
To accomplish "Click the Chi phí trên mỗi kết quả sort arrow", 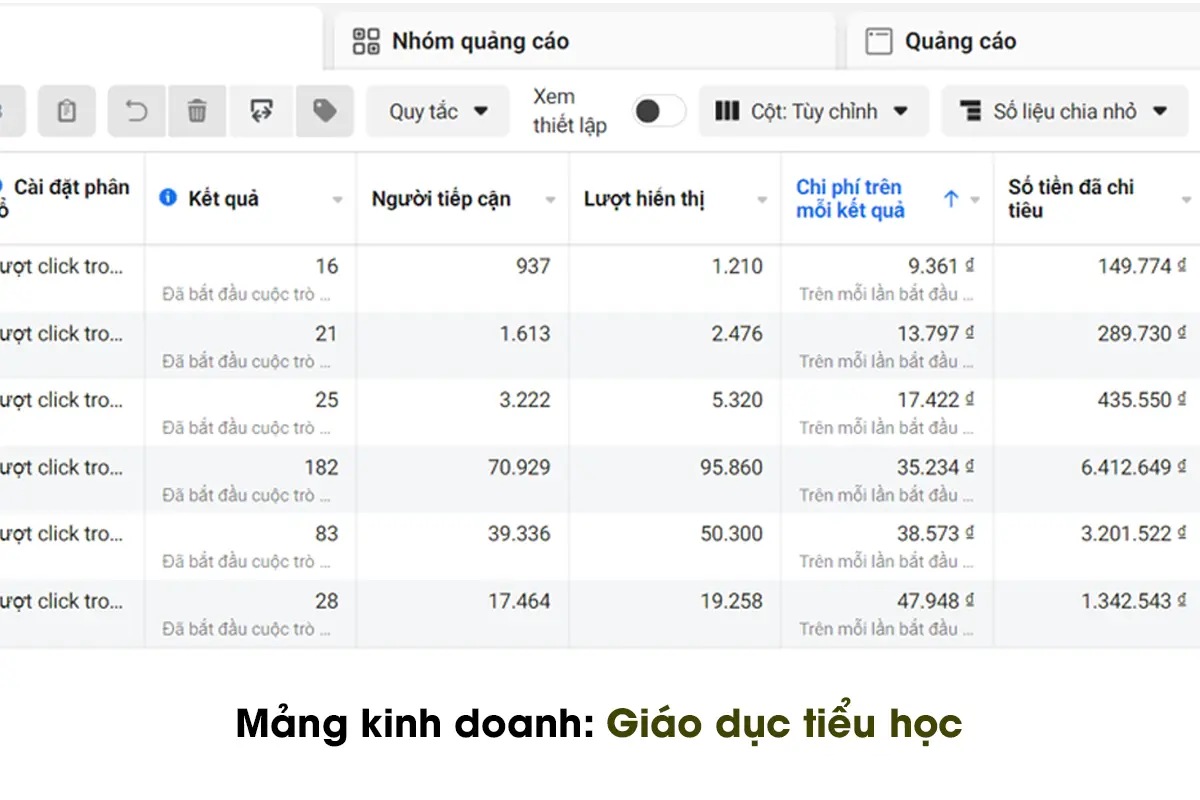I will tap(952, 198).
